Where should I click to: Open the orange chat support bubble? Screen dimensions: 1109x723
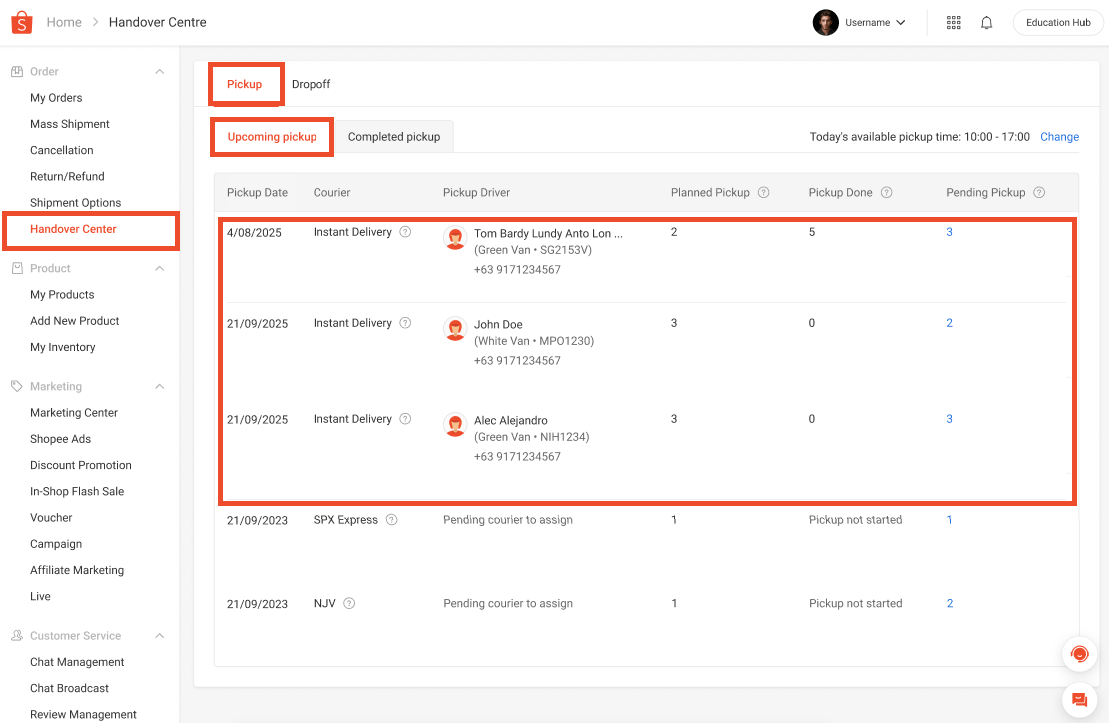[1079, 654]
